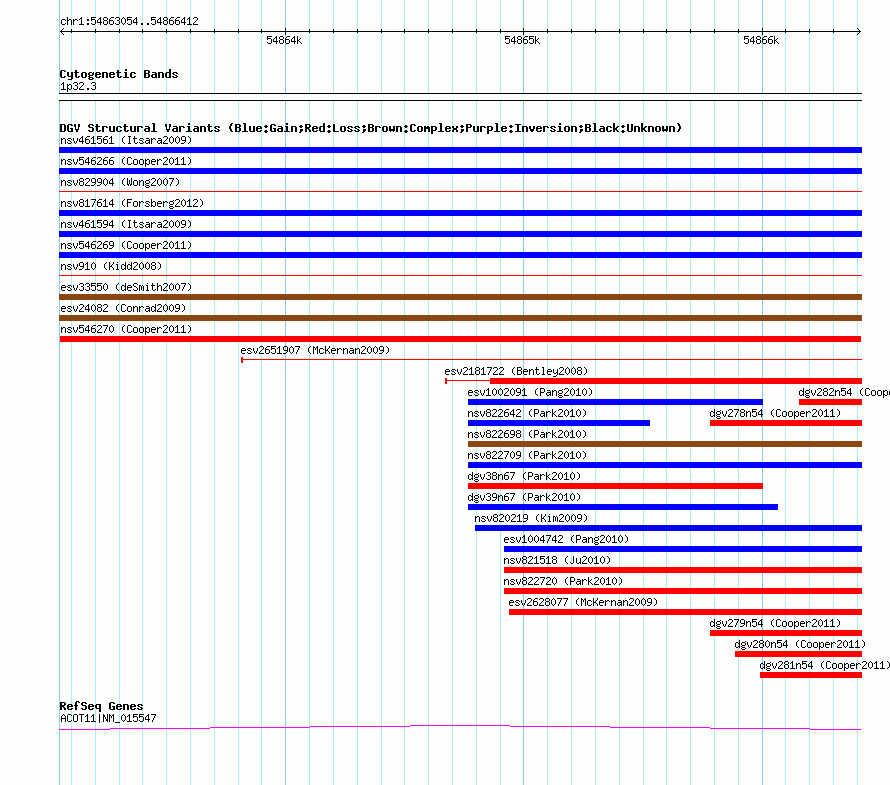The image size is (890, 785).
Task: Open the esv24082 (Conrad2009) label
Action: coord(123,308)
